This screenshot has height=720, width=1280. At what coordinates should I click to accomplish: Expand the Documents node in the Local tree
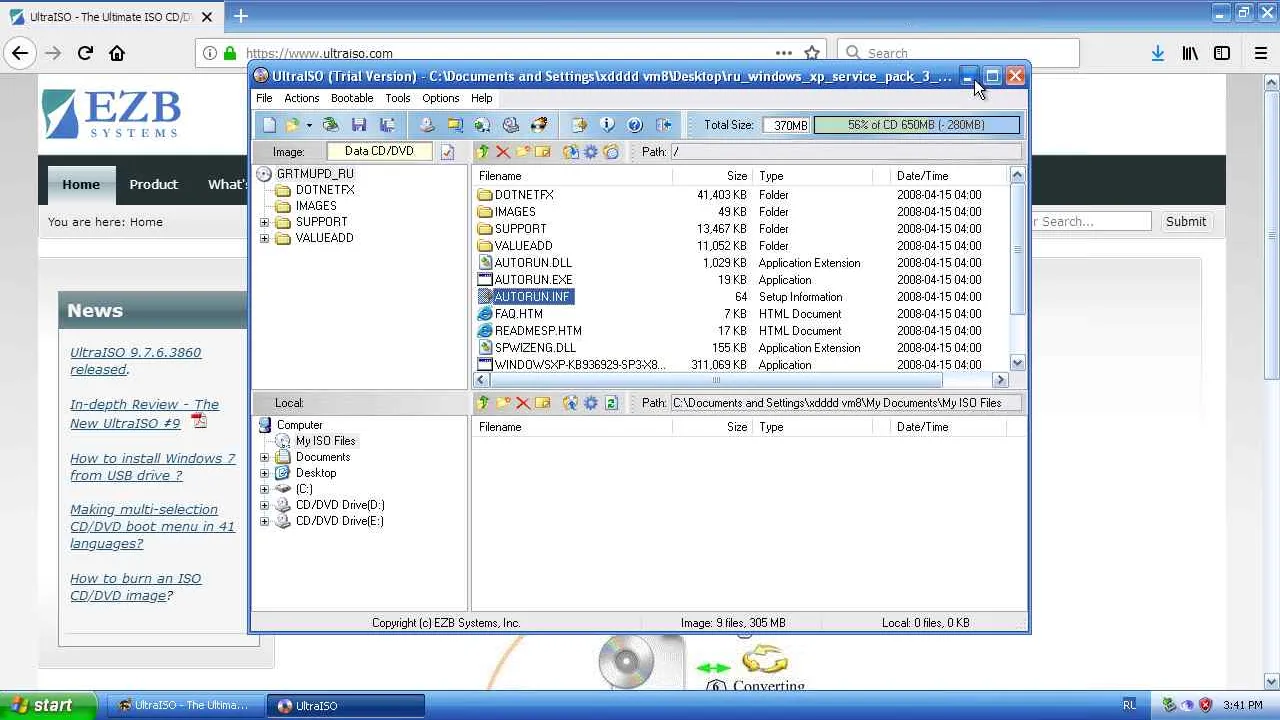pos(264,457)
